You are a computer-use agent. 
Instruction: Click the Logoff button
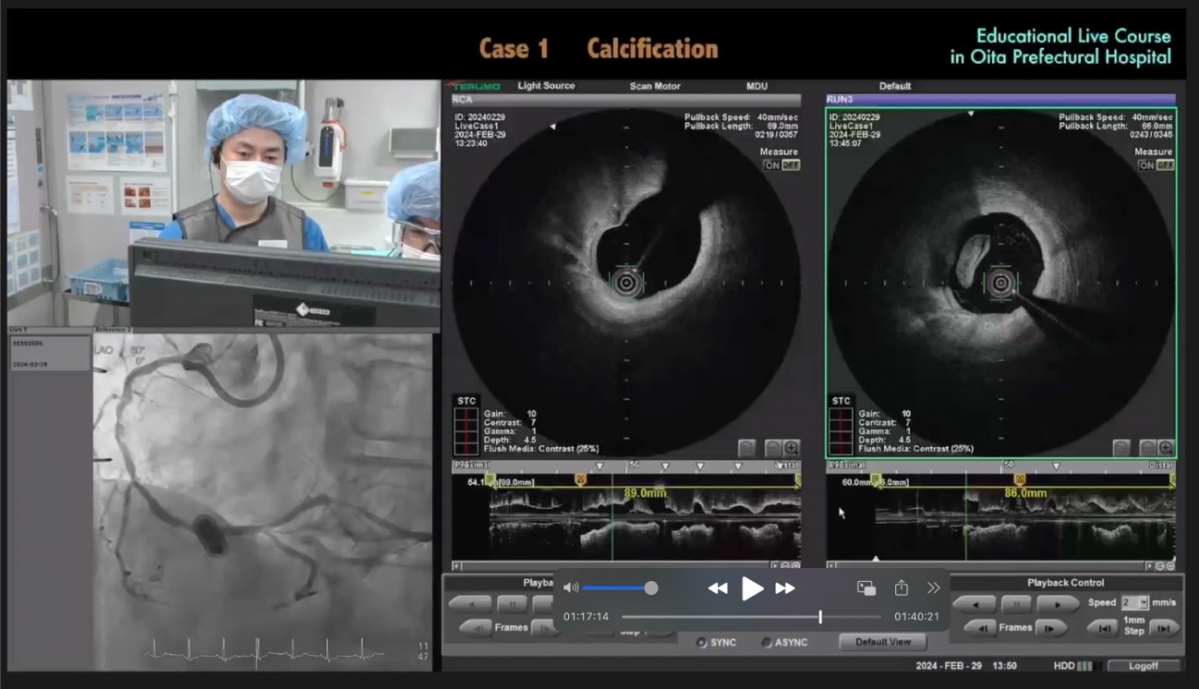[1143, 666]
